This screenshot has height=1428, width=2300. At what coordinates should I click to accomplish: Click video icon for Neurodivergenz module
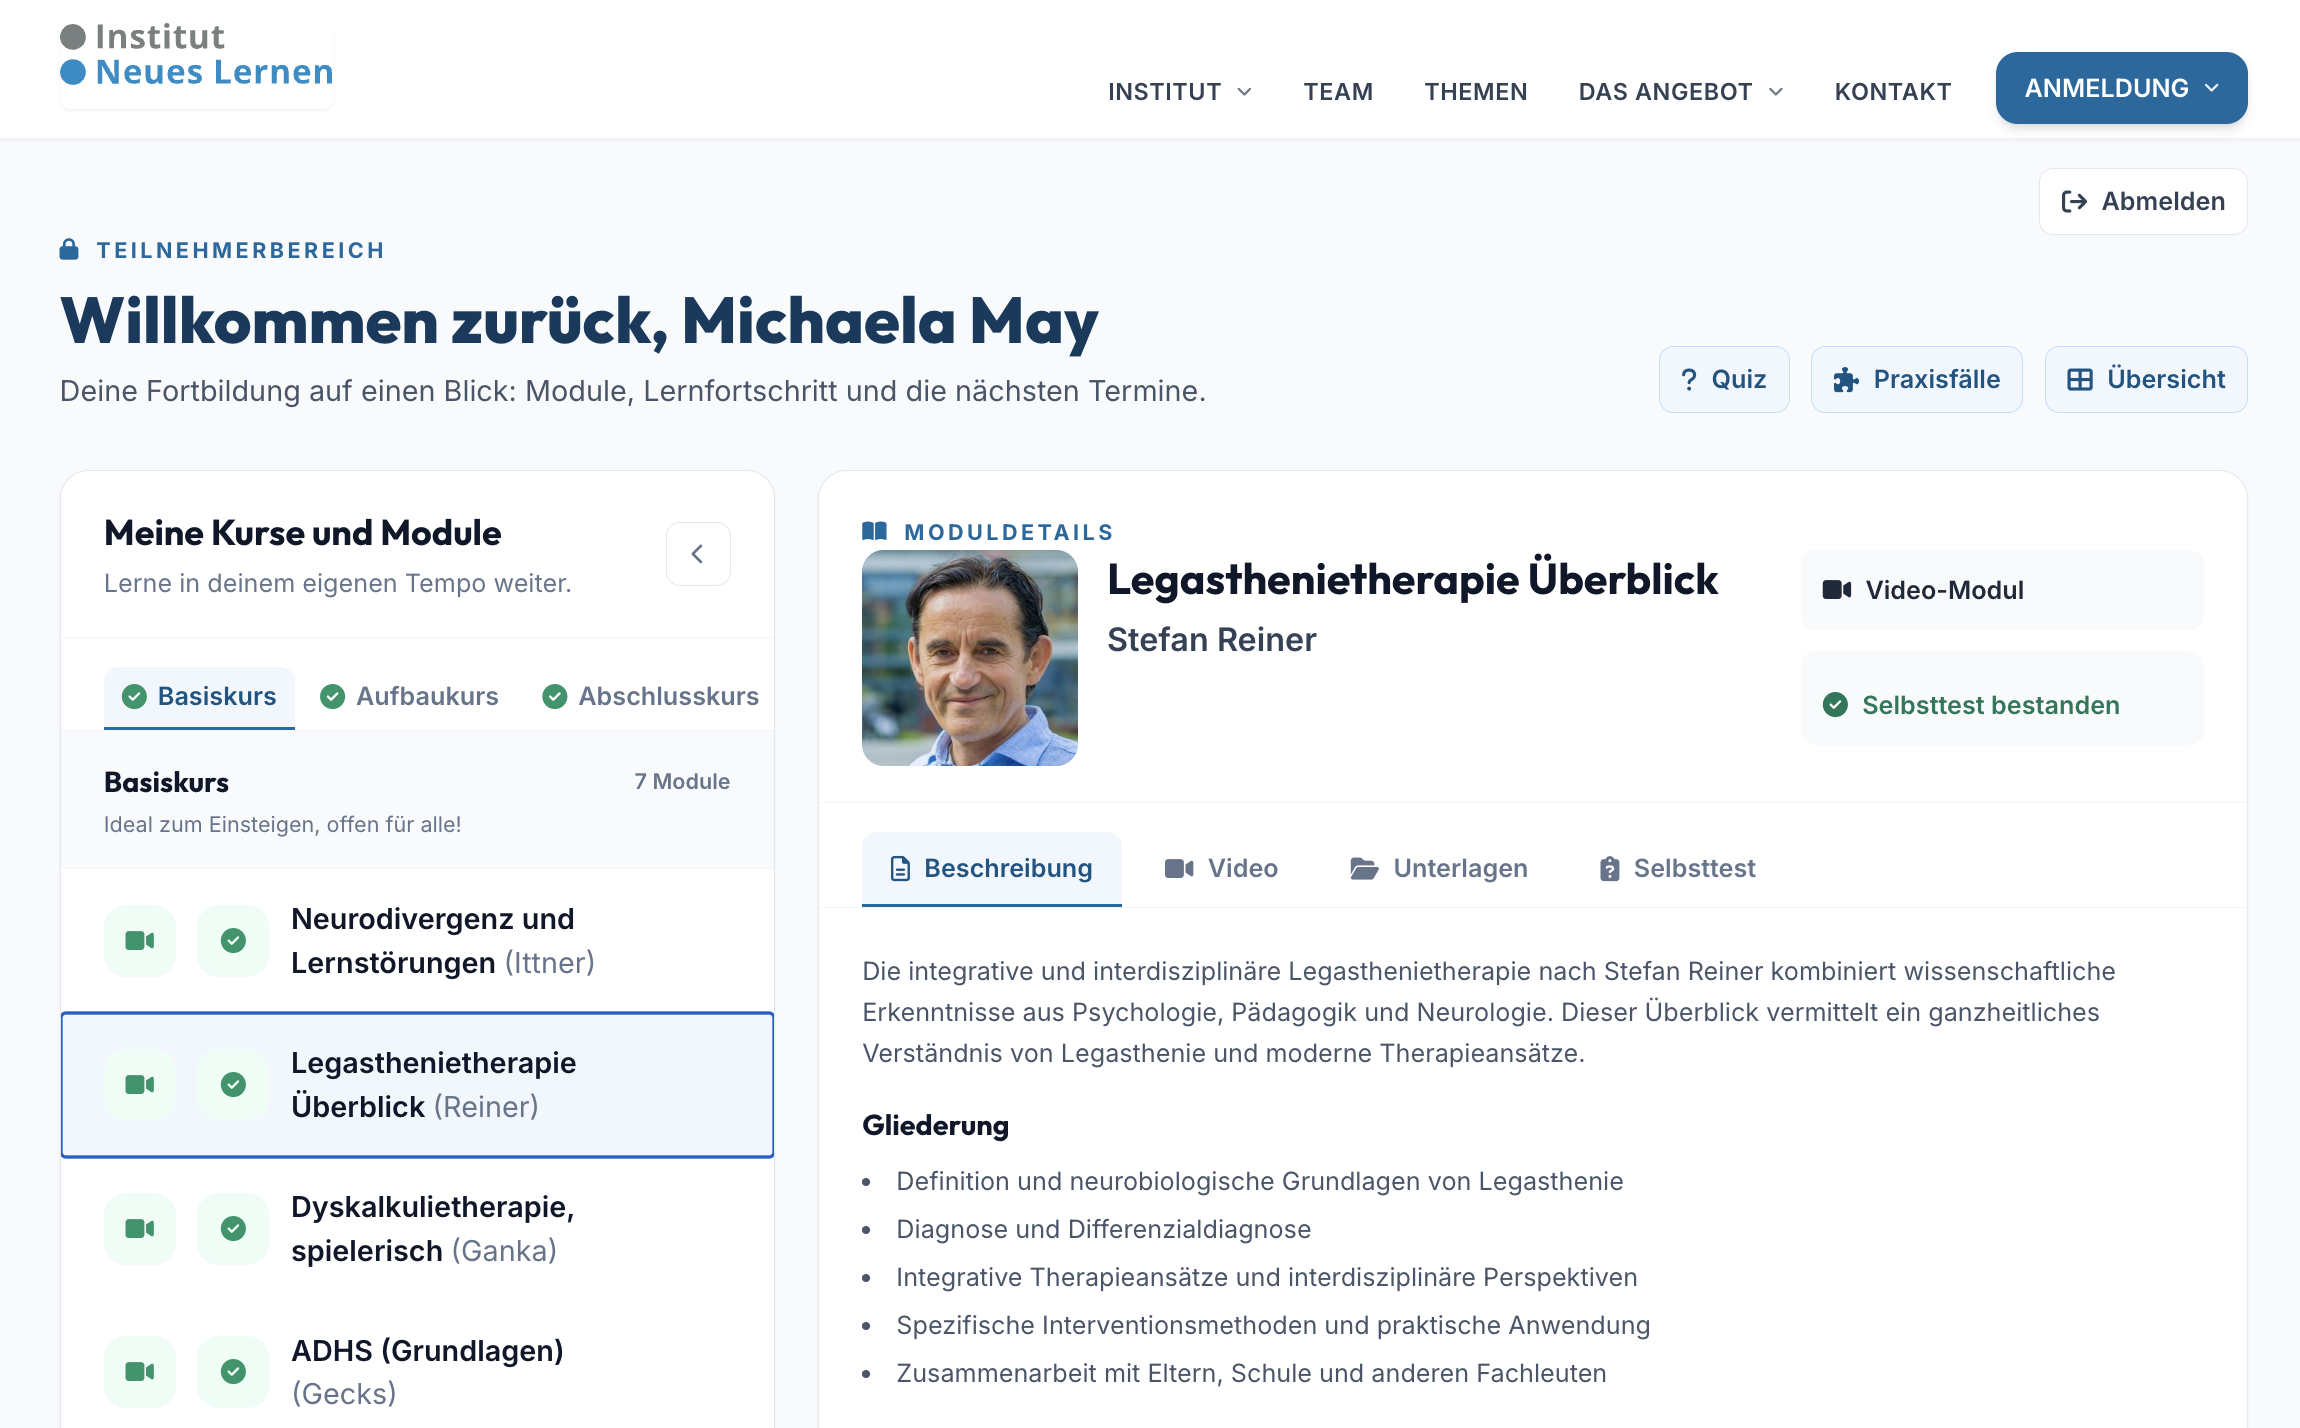140,941
